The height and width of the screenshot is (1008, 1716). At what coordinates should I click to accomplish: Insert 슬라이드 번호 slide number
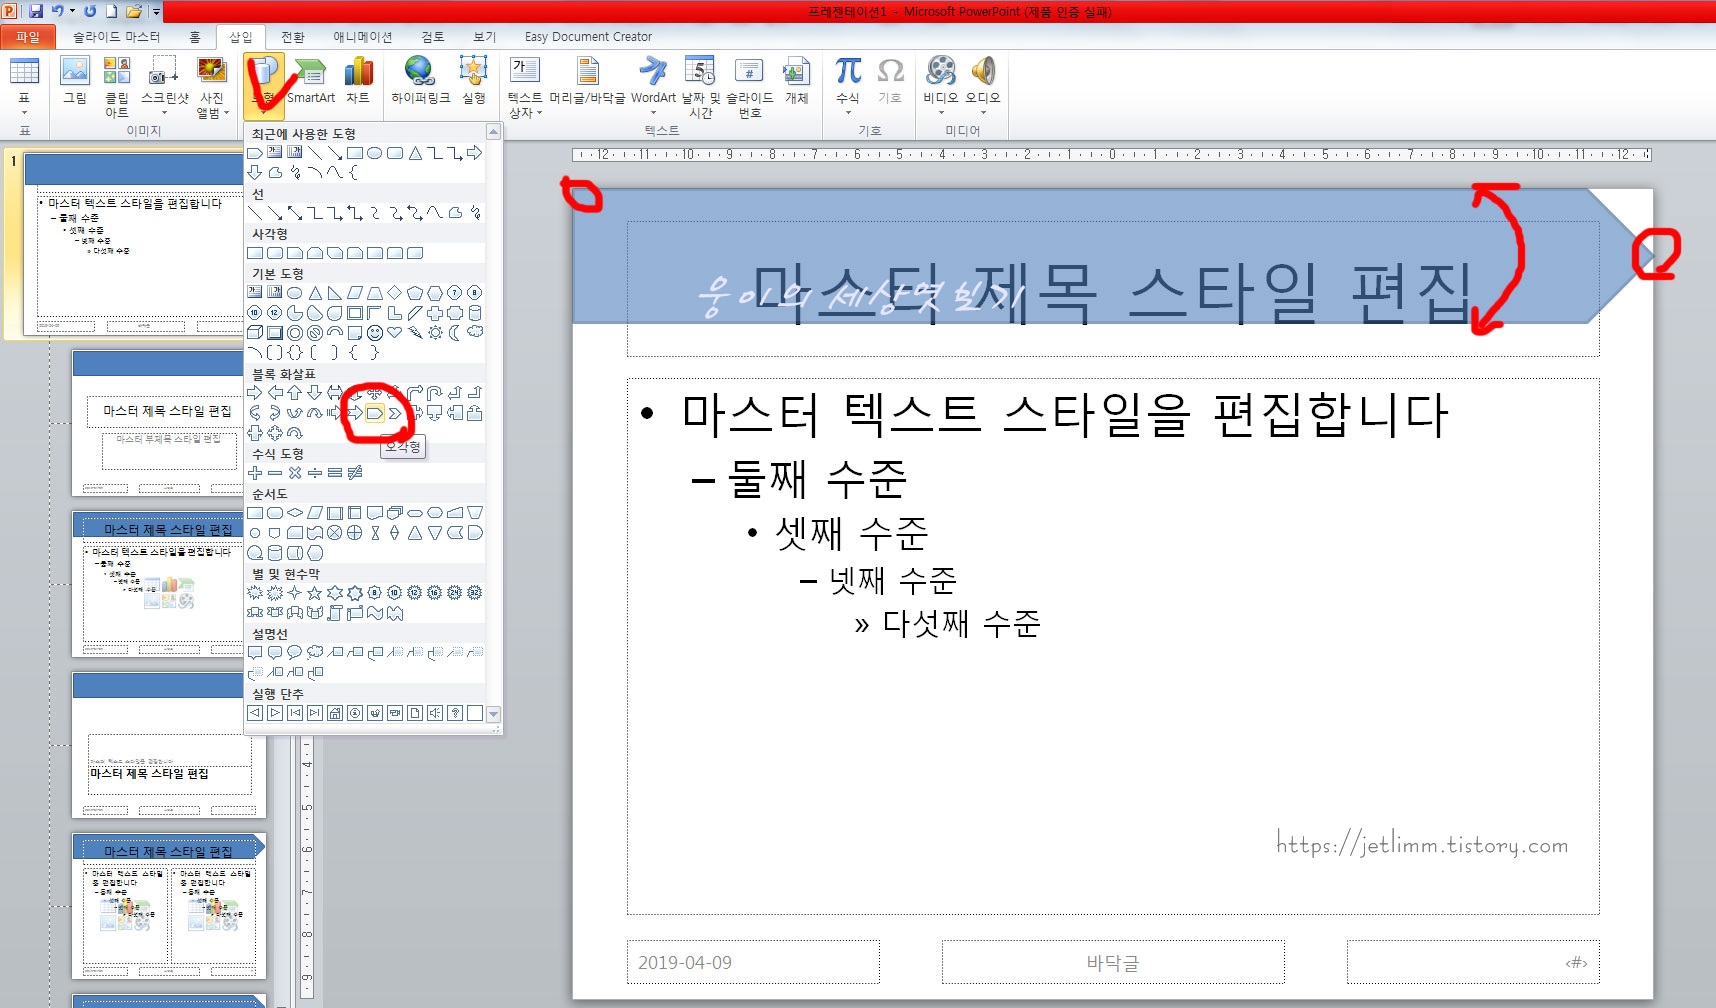(750, 86)
